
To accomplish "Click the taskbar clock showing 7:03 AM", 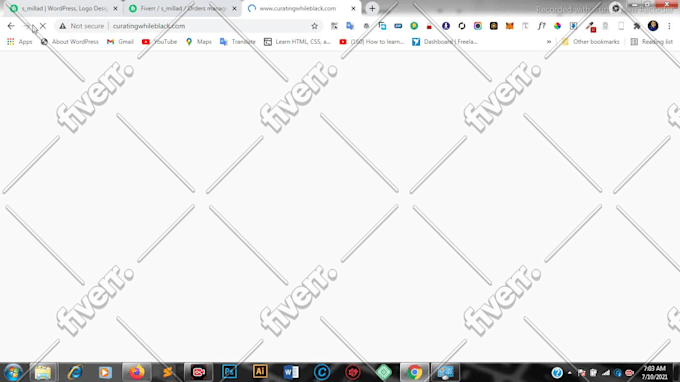I will coord(654,373).
